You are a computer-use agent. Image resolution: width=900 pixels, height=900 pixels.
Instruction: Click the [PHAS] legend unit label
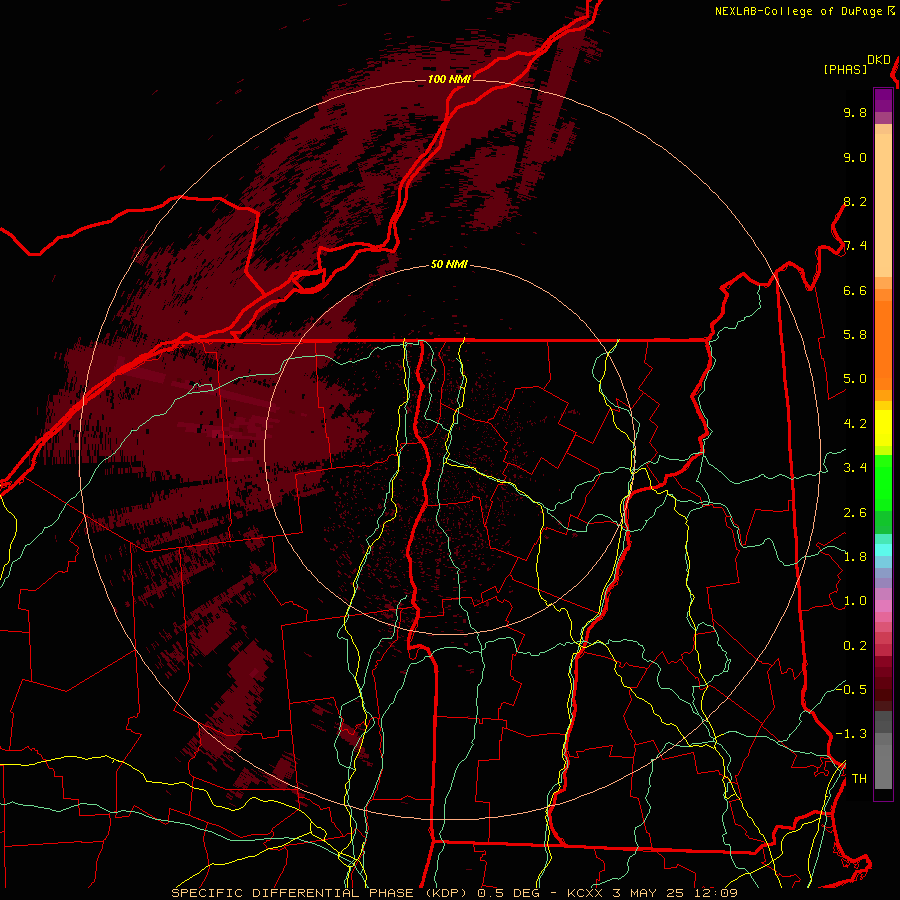[x=845, y=70]
